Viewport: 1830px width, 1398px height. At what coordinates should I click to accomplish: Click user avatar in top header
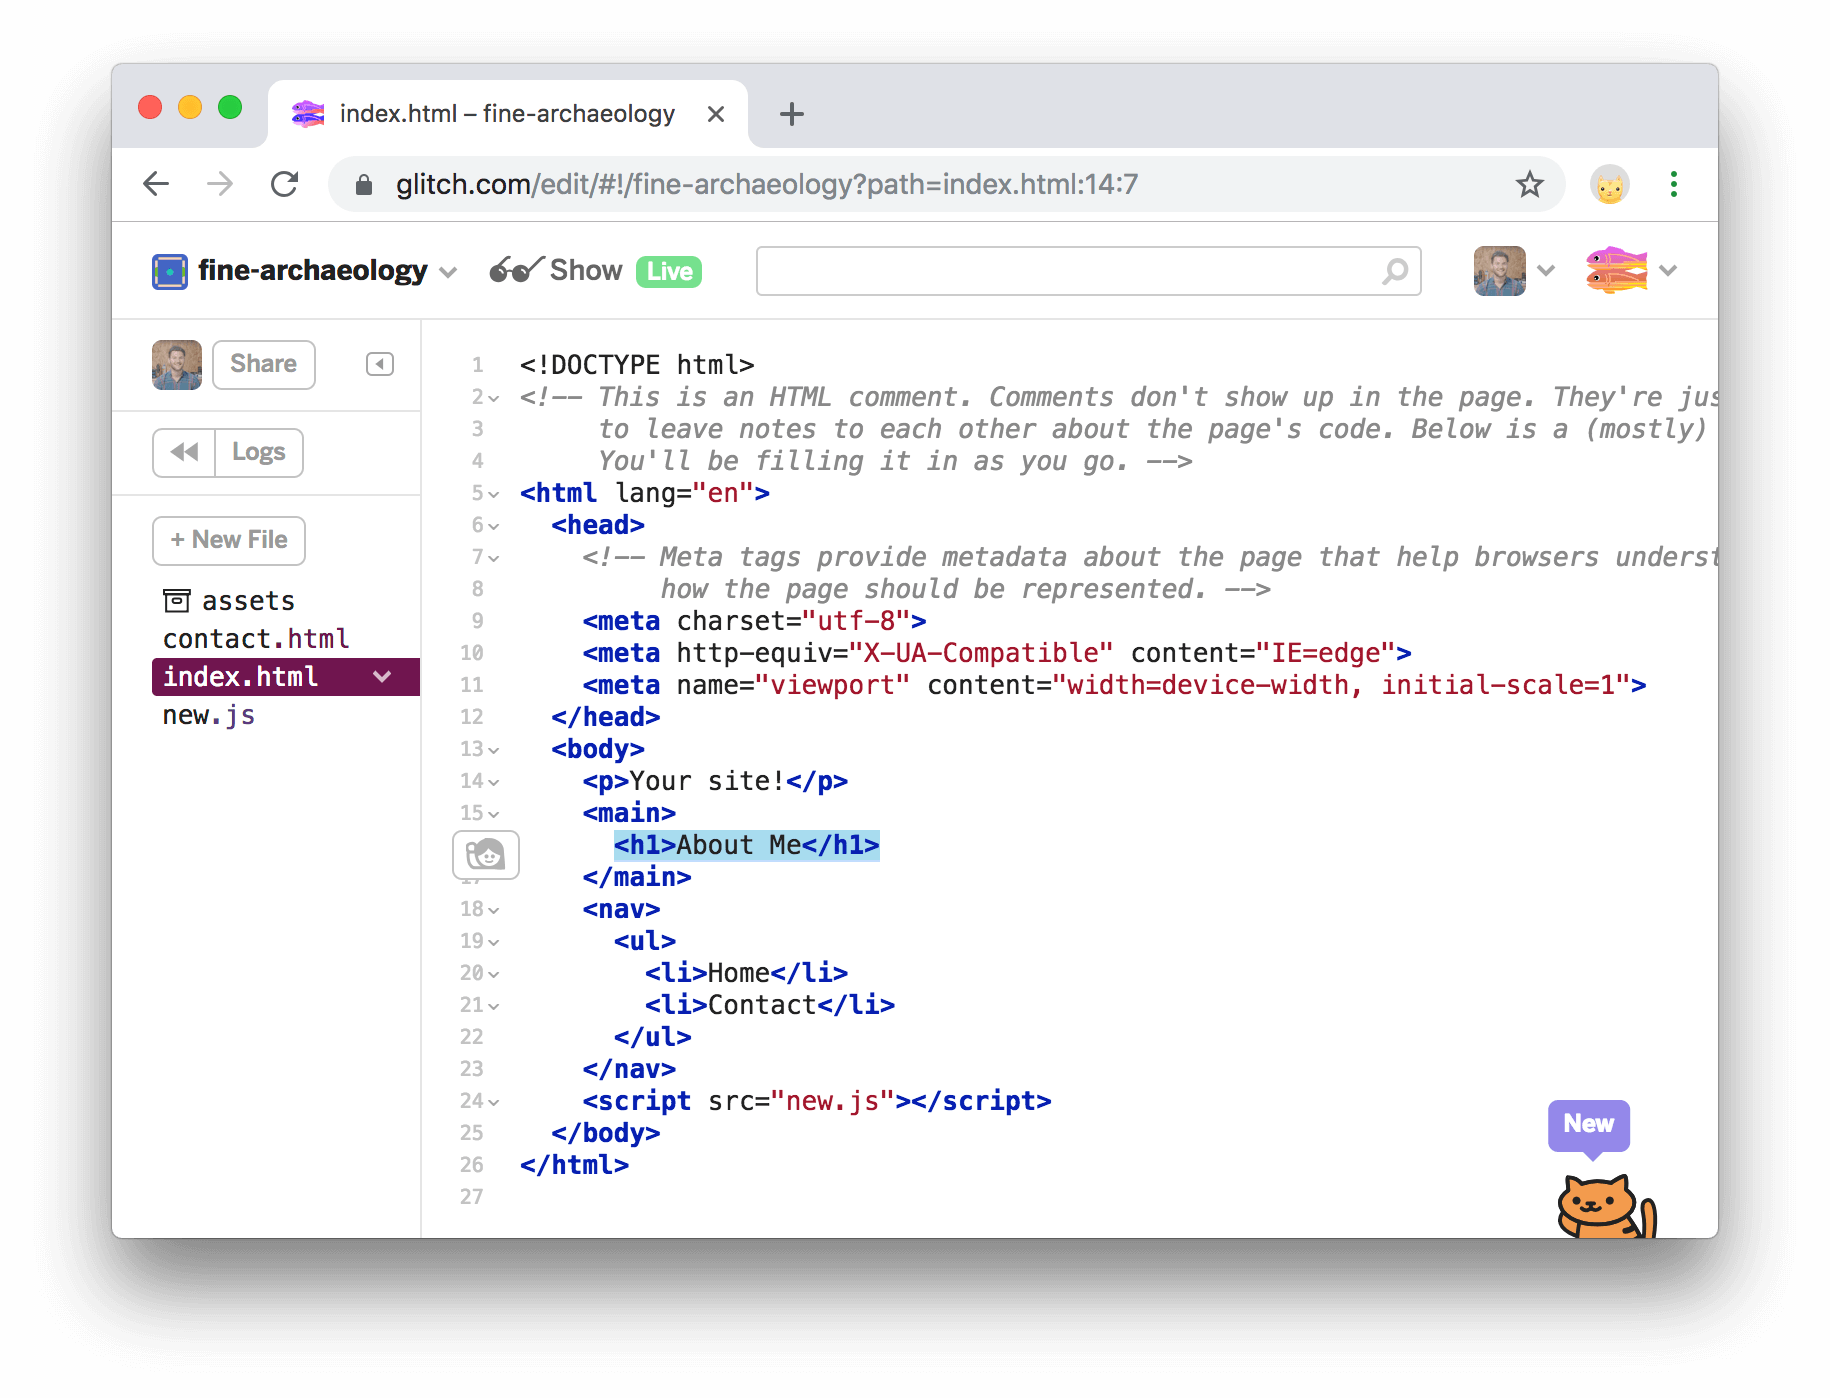pos(1499,271)
